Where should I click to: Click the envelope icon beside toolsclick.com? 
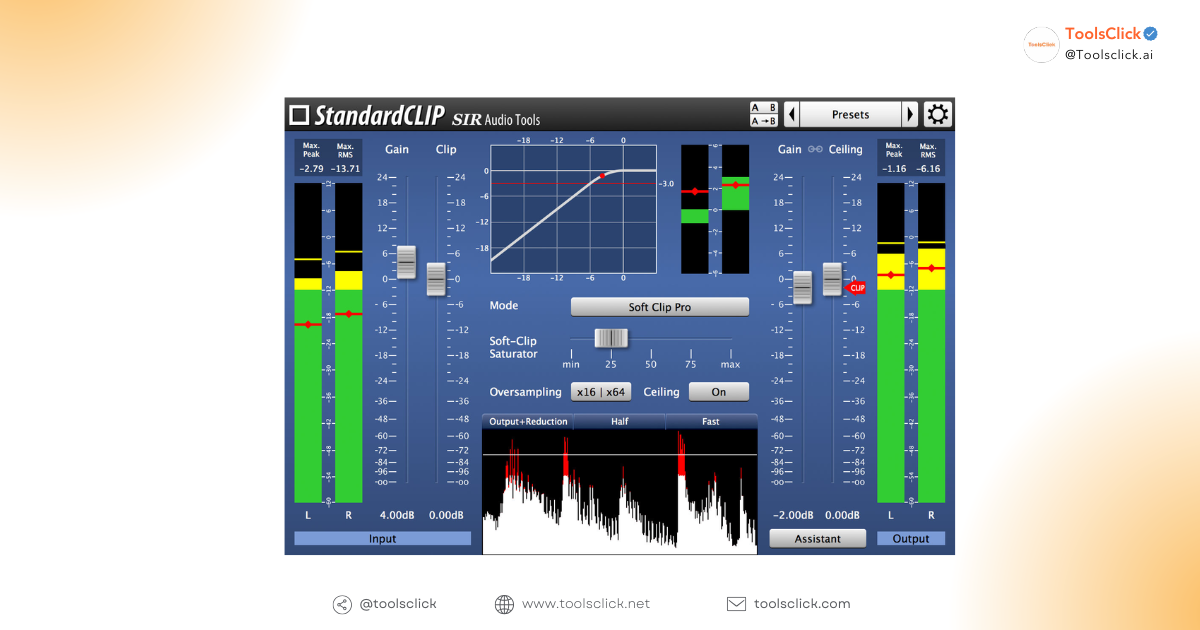point(736,604)
